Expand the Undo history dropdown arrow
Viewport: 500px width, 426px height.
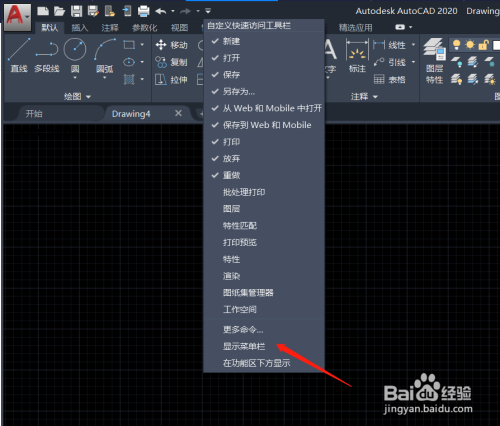pyautogui.click(x=173, y=11)
